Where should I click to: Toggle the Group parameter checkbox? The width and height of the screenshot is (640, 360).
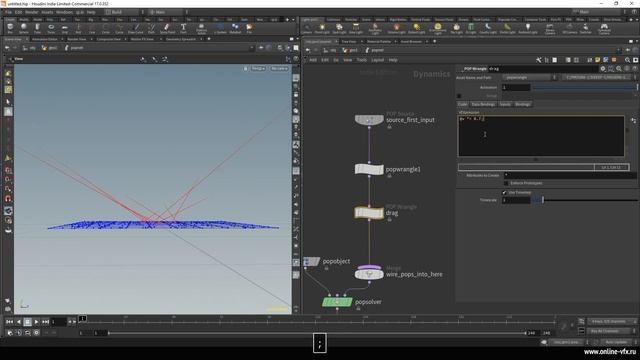click(x=459, y=96)
